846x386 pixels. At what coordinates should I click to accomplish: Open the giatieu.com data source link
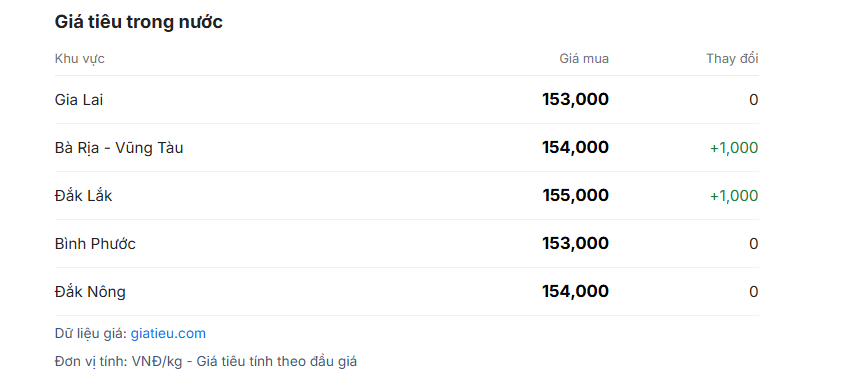coord(168,334)
